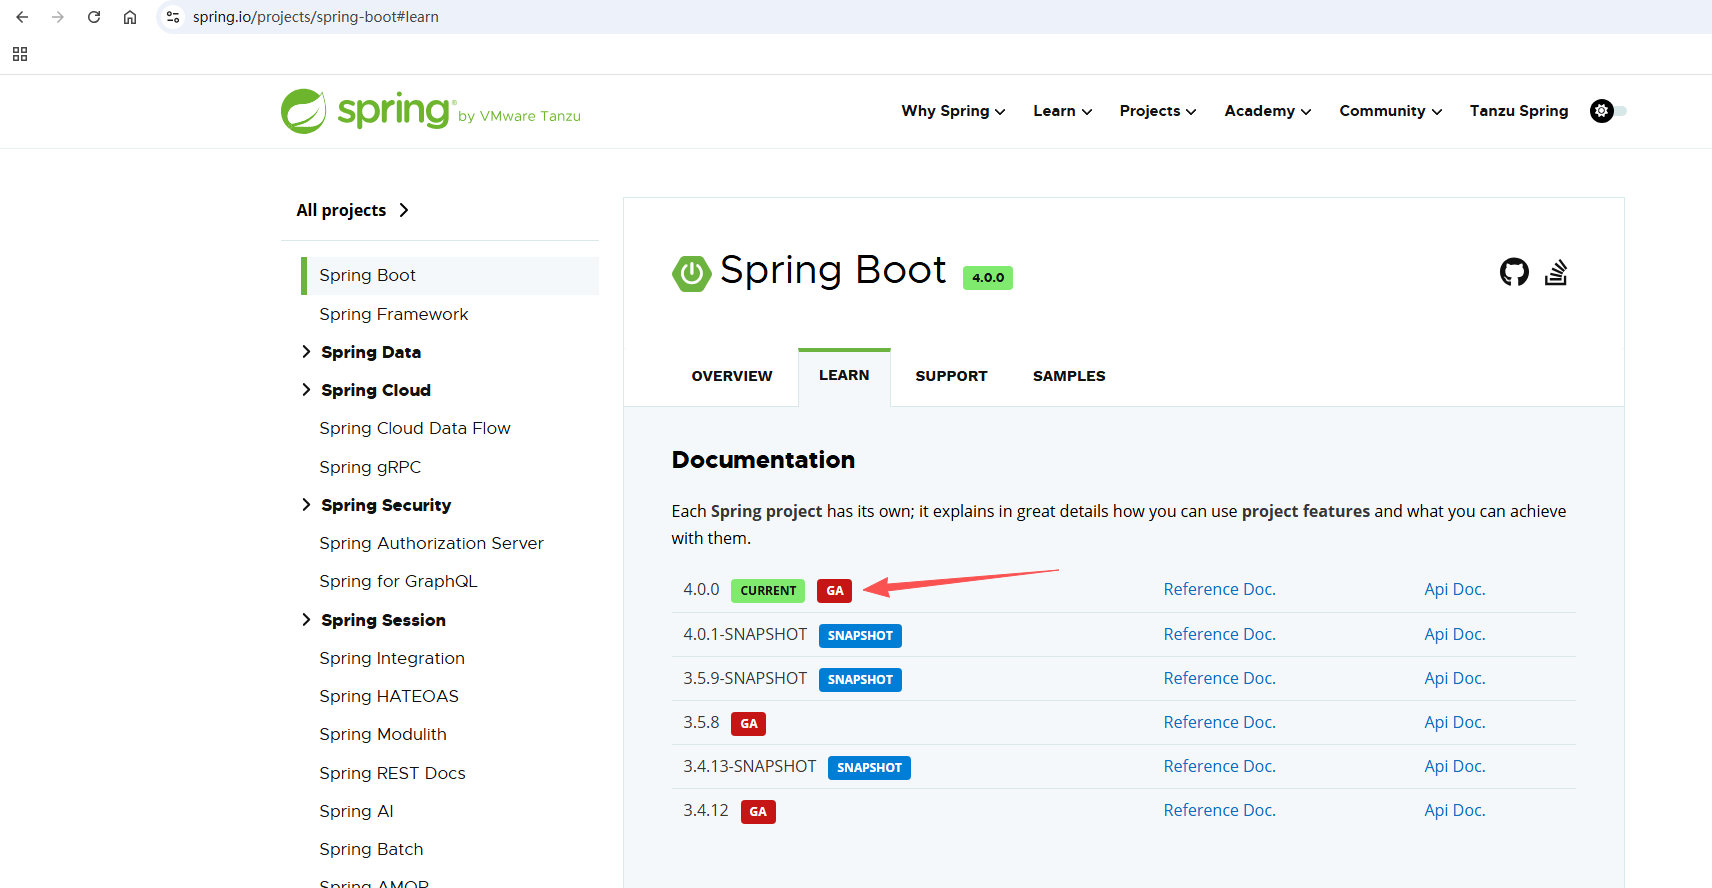
Task: Open the Tanzu Spring link
Action: pyautogui.click(x=1518, y=111)
